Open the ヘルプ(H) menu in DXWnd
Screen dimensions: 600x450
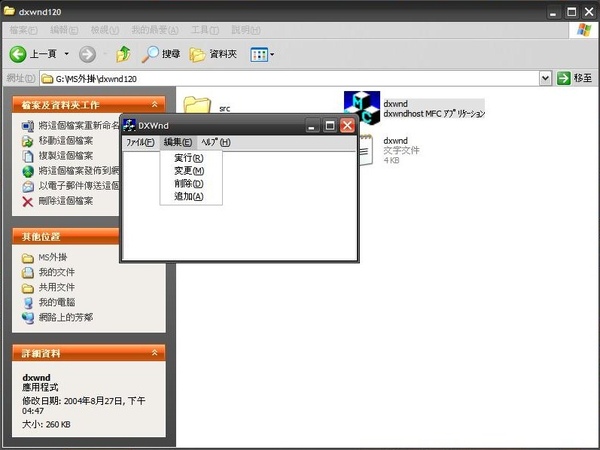(x=216, y=142)
